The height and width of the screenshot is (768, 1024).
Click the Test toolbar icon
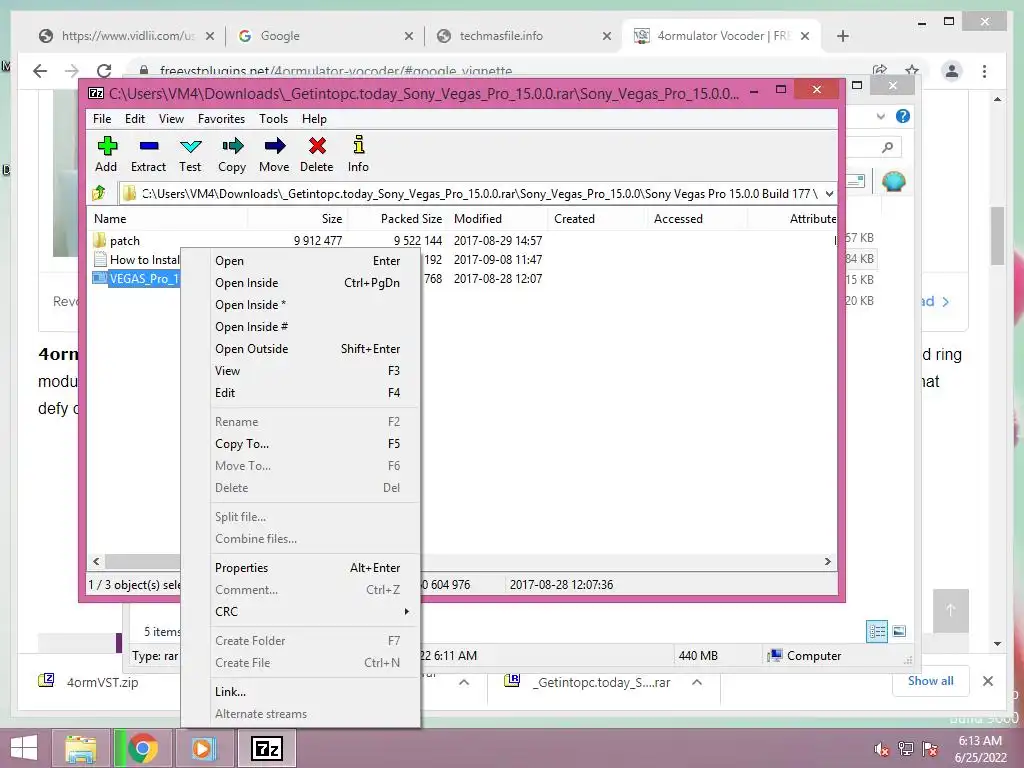click(x=191, y=146)
